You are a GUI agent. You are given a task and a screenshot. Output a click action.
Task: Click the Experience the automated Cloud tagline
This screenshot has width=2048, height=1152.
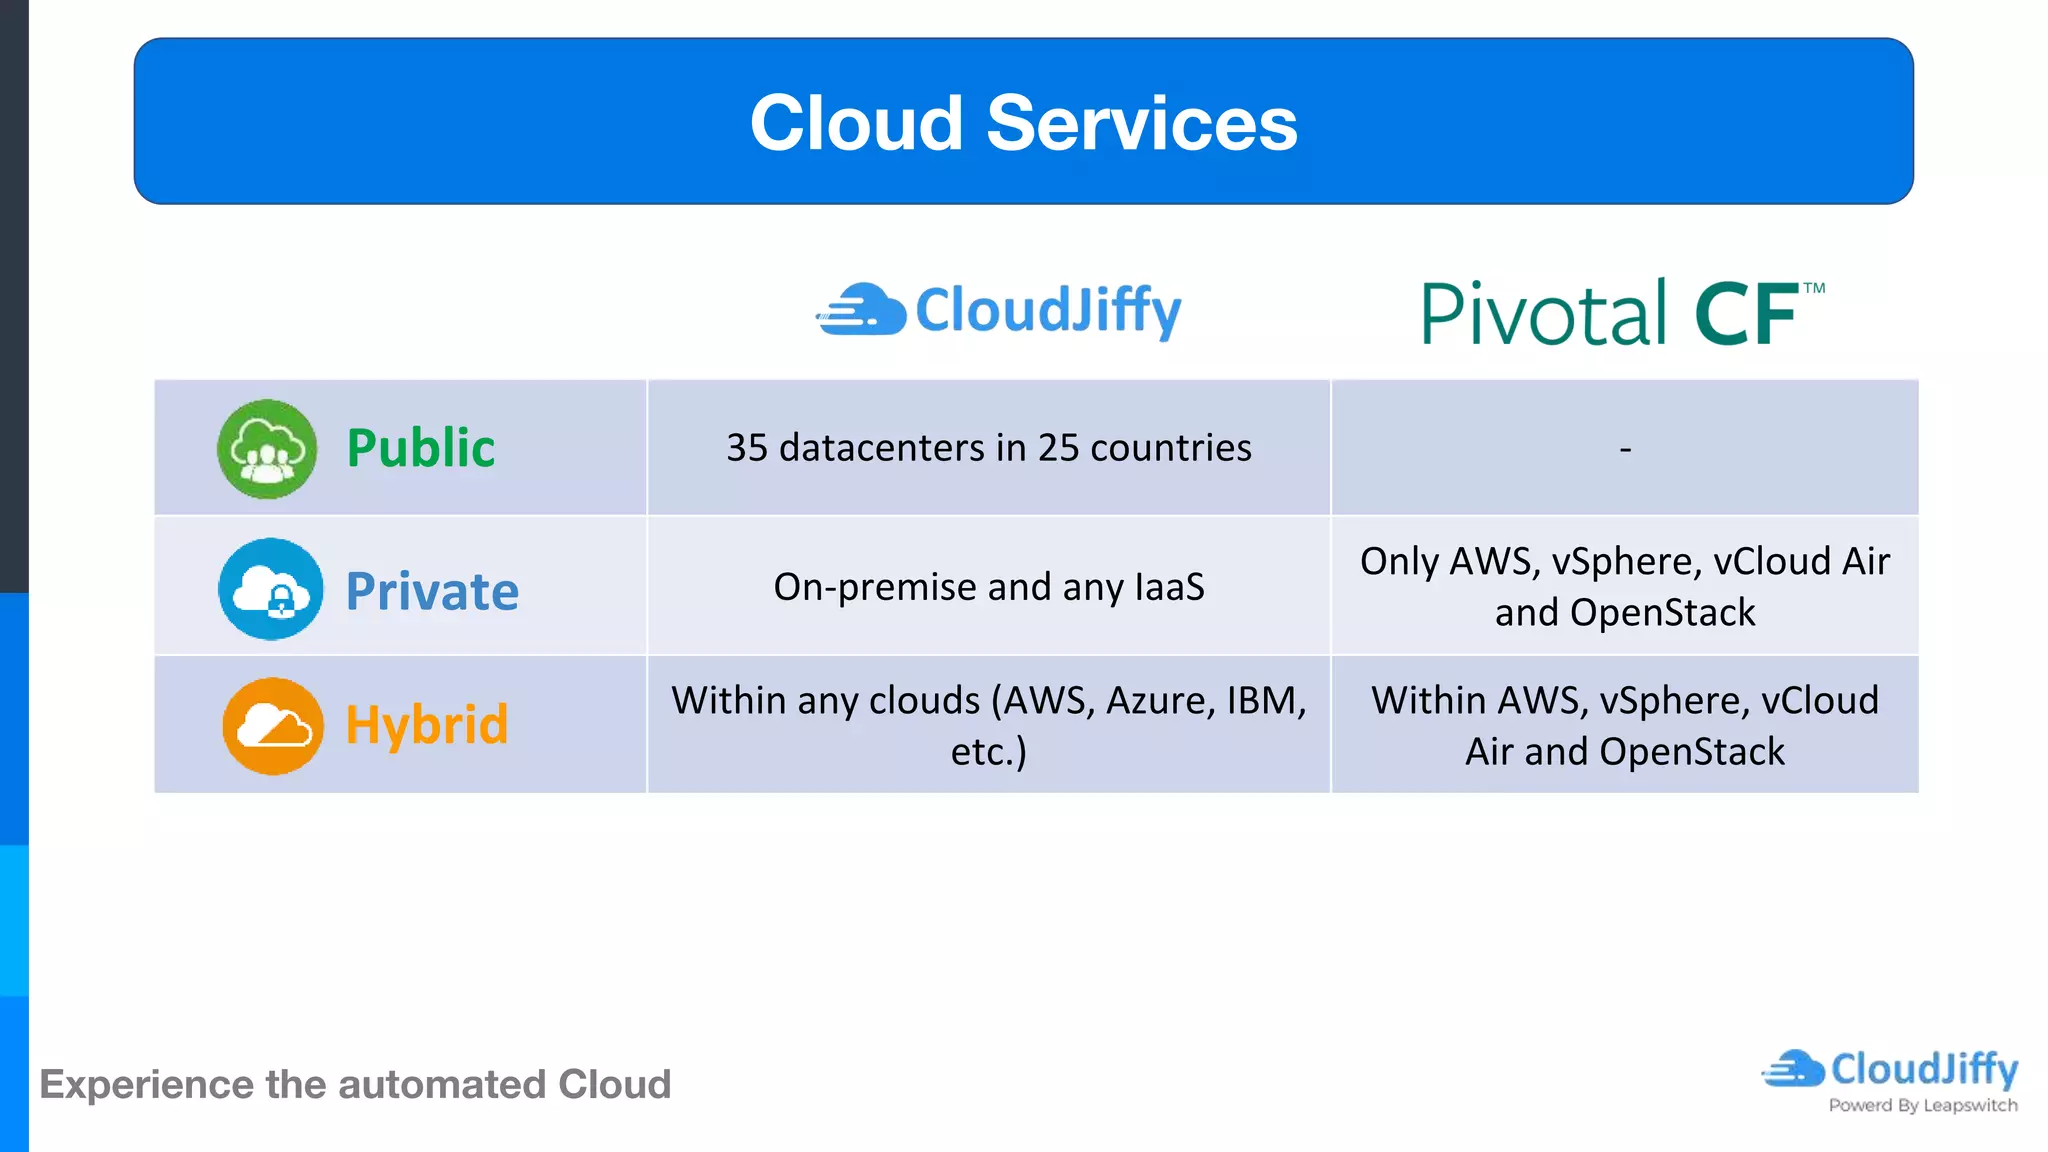click(355, 1085)
